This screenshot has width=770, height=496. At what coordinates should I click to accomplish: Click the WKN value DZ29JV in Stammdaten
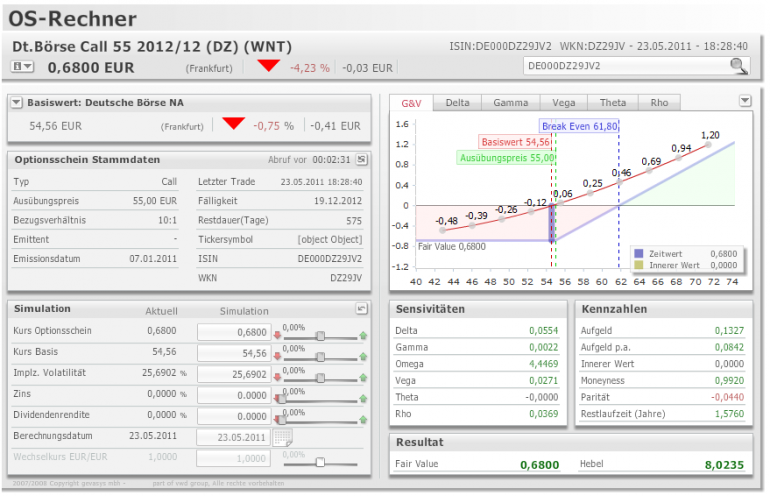[x=346, y=278]
